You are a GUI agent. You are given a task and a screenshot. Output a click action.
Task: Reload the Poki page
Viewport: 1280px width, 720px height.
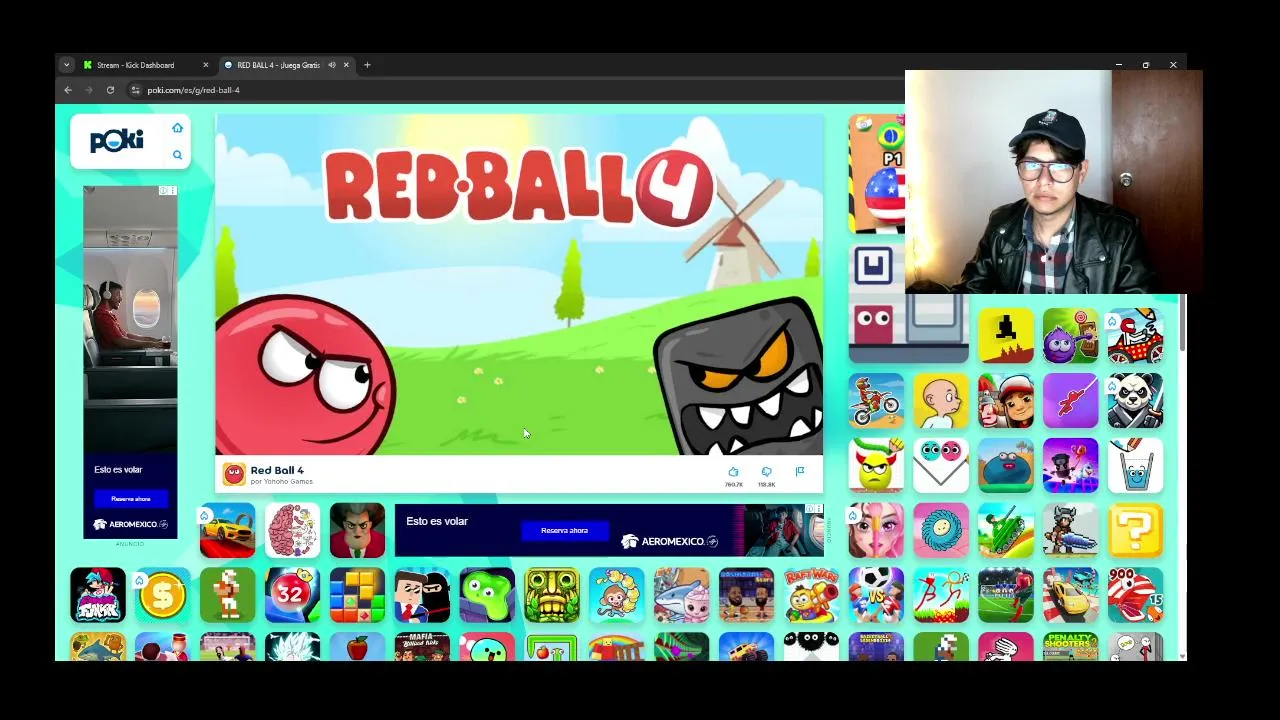click(110, 90)
